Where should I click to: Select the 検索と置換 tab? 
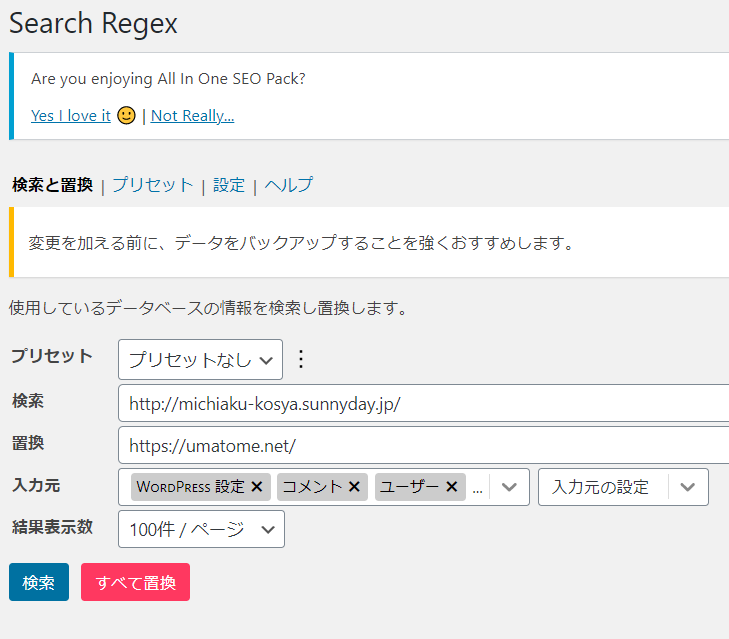[52, 185]
